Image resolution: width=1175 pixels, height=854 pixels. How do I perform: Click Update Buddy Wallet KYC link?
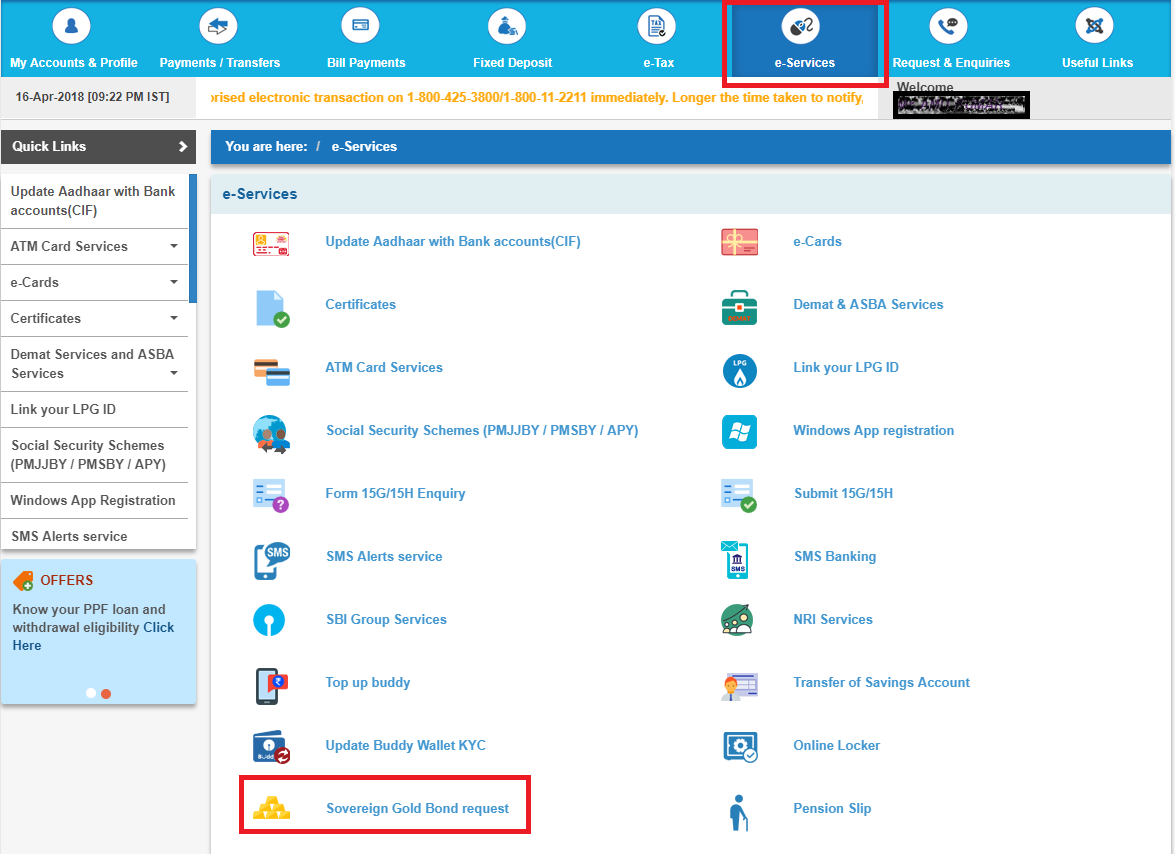pos(405,745)
